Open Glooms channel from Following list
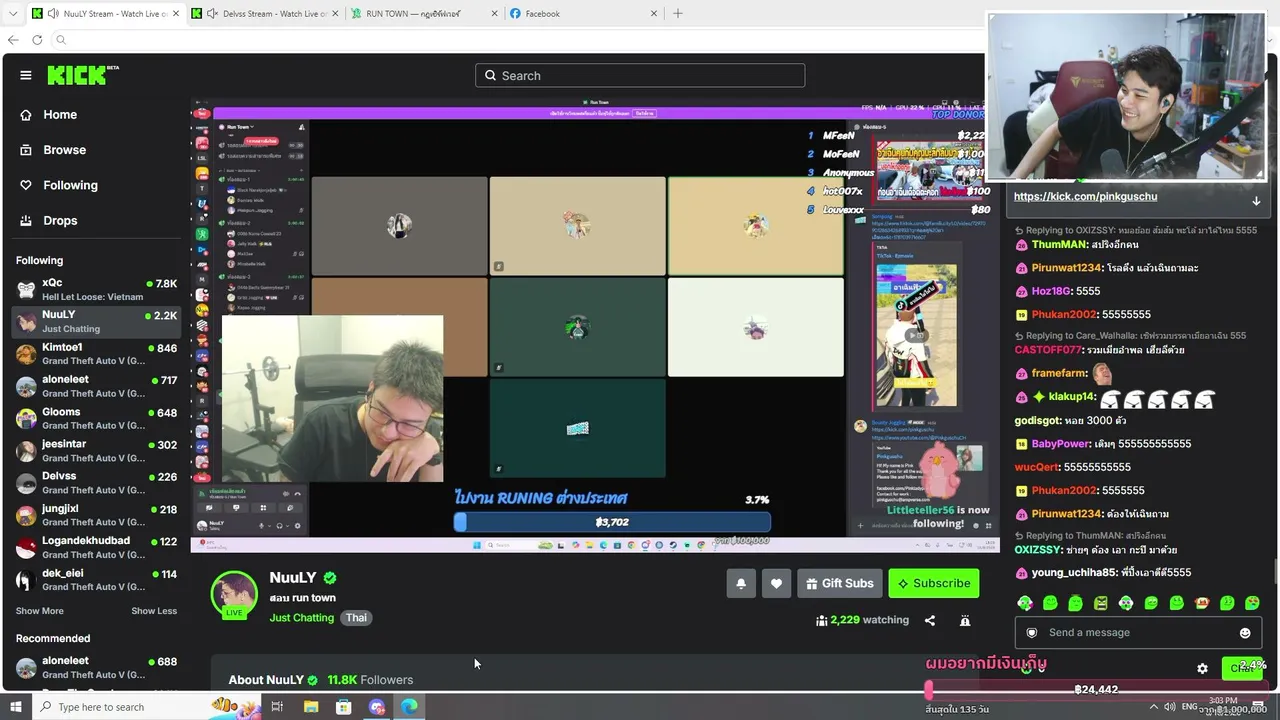1280x720 pixels. click(96, 419)
